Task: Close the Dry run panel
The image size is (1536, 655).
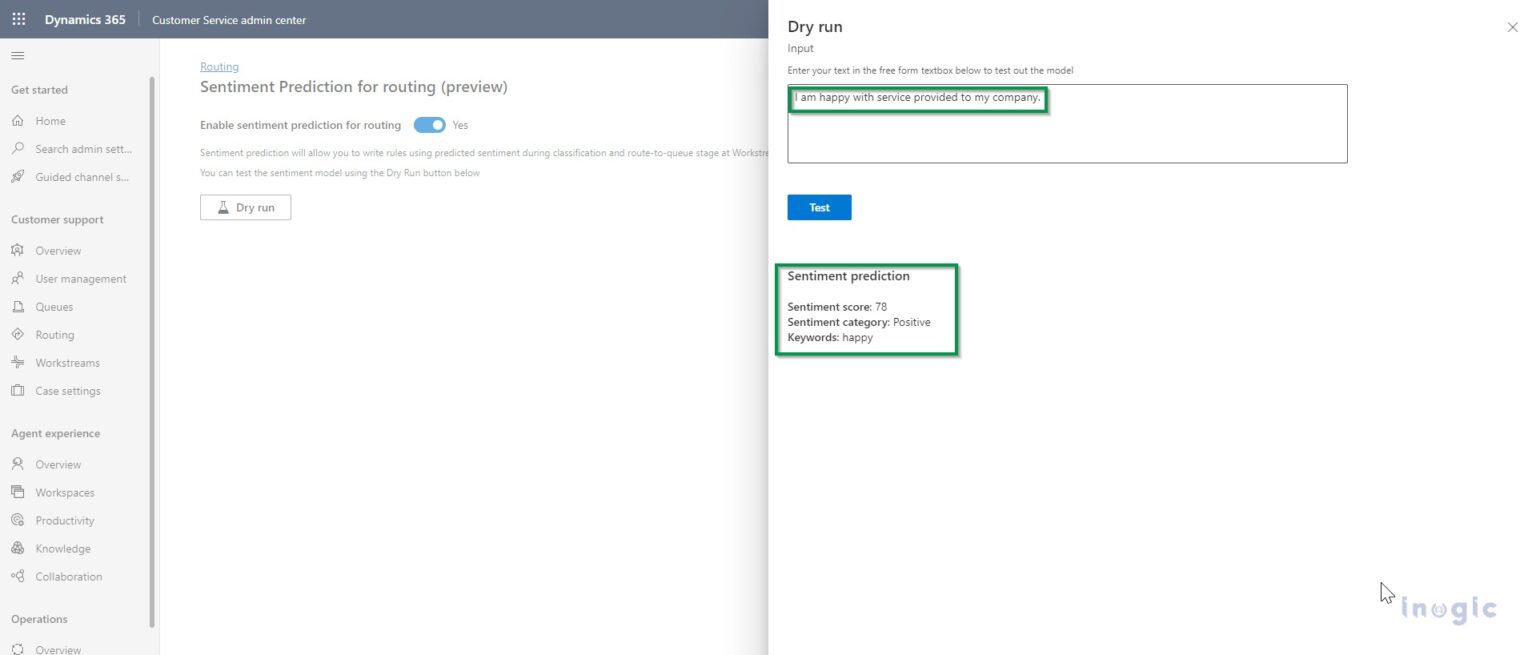Action: (x=1512, y=28)
